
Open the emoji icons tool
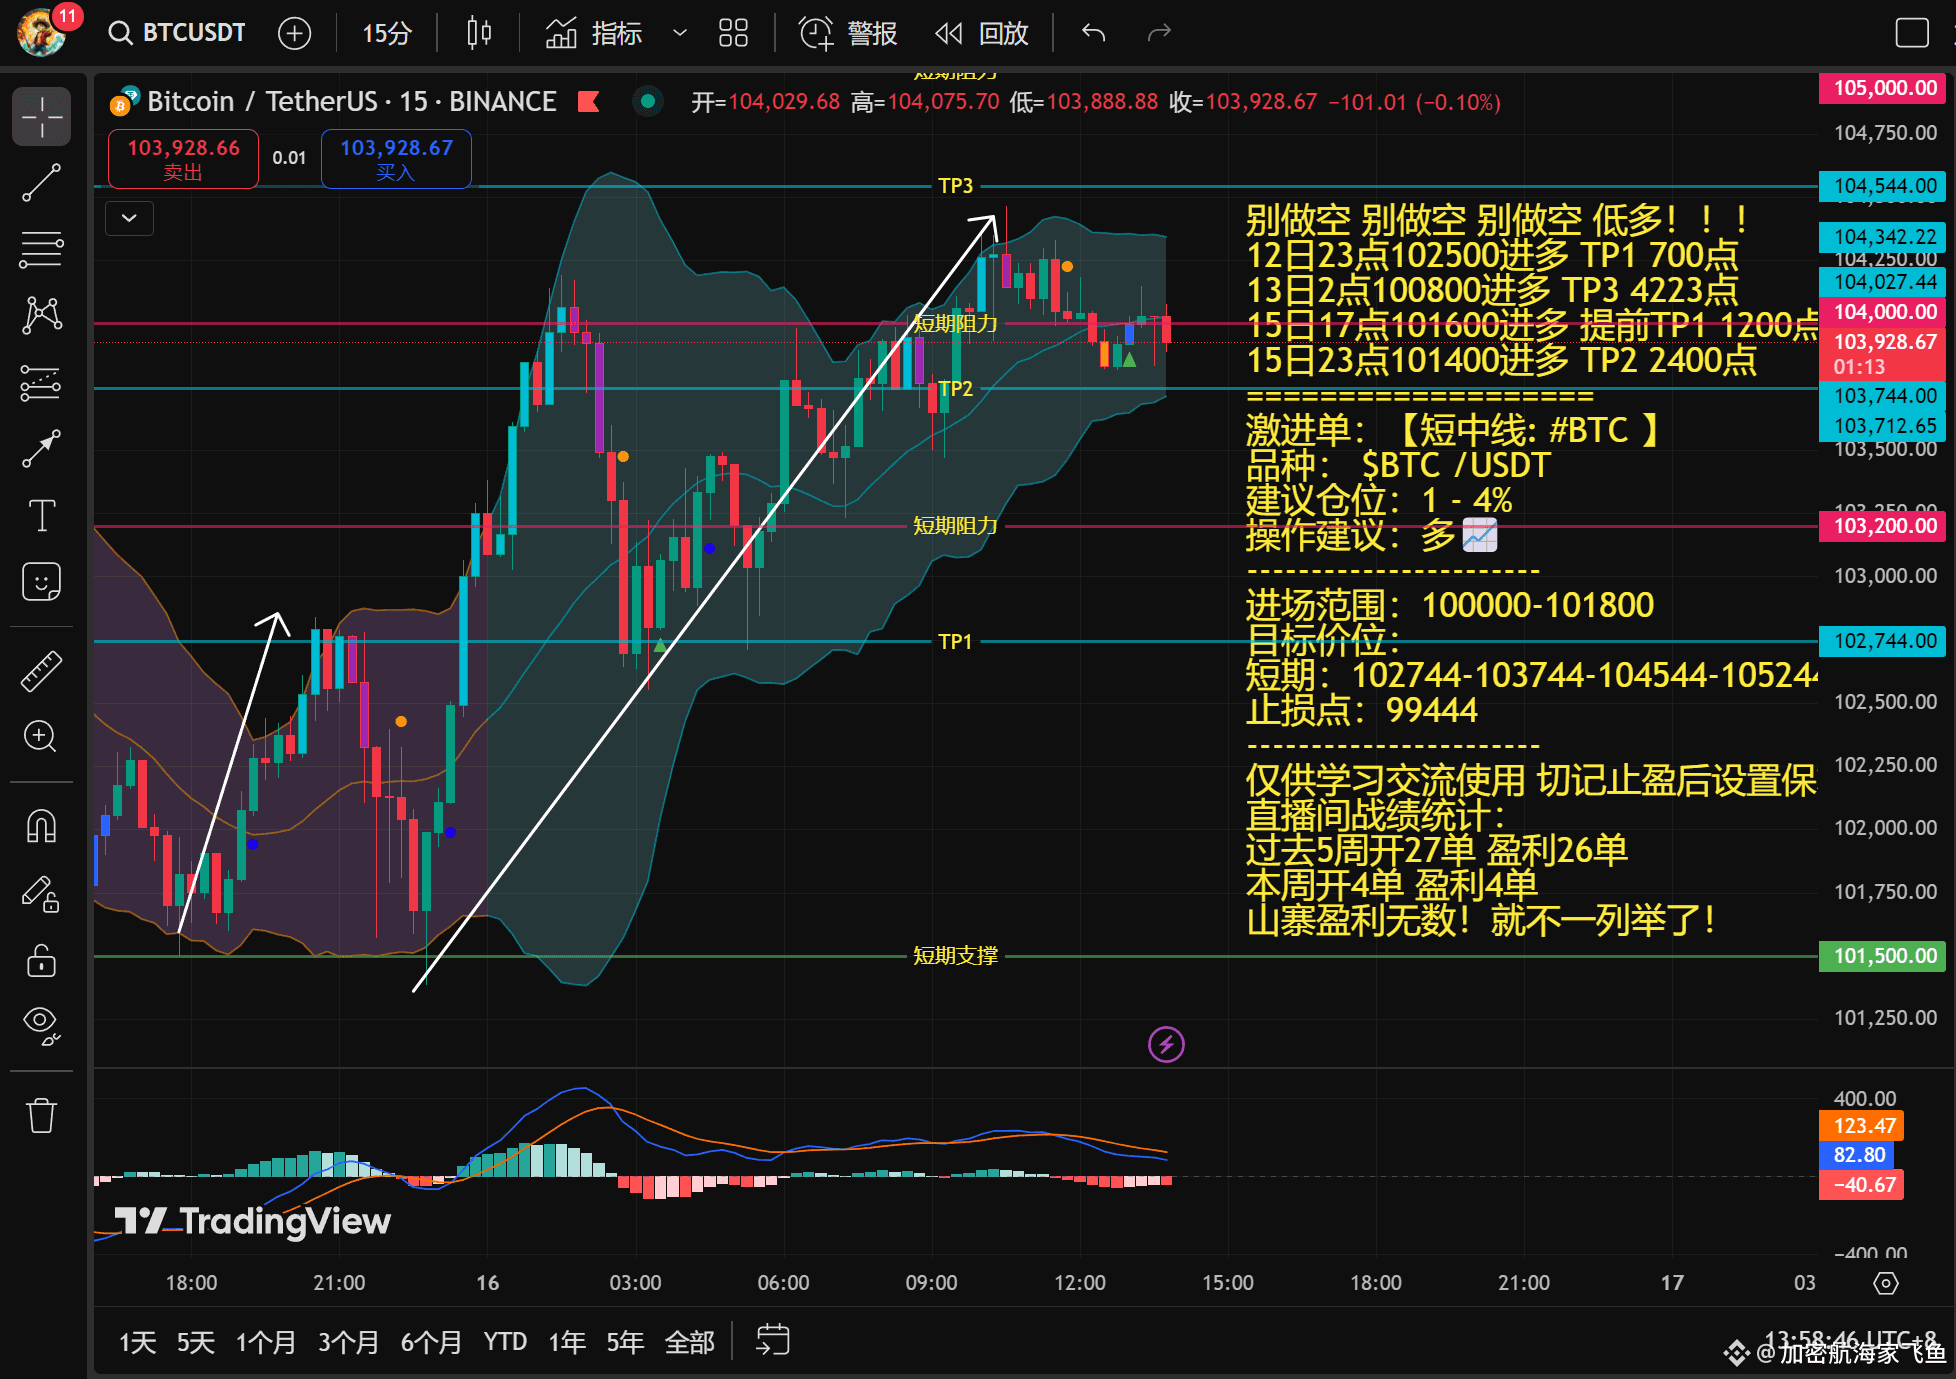click(41, 582)
